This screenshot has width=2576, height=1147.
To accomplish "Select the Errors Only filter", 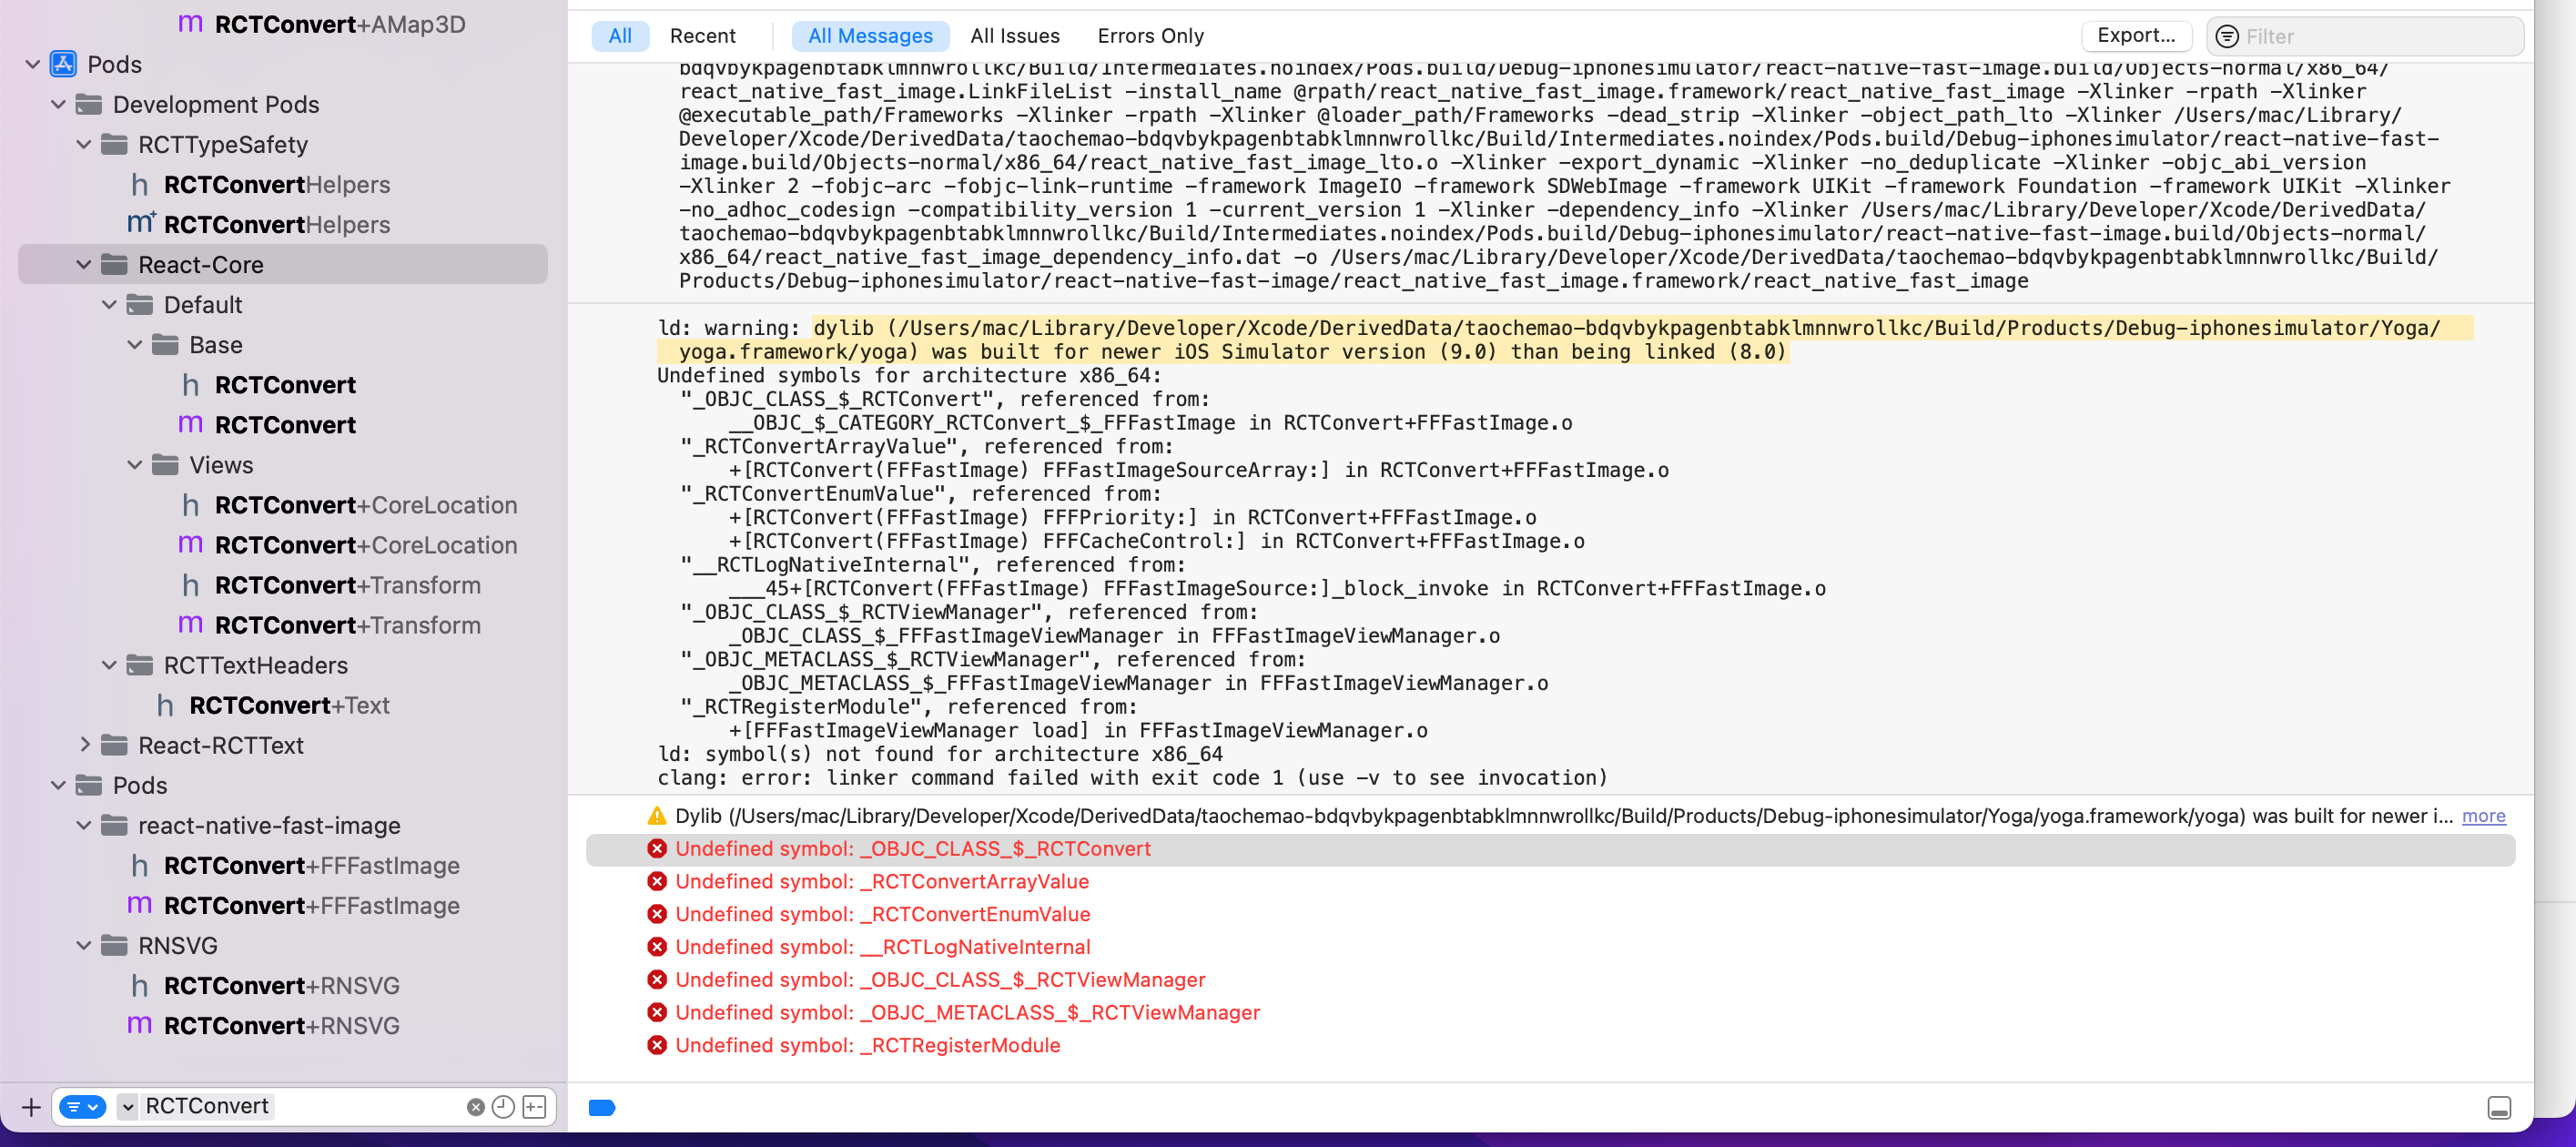I will pyautogui.click(x=1150, y=36).
